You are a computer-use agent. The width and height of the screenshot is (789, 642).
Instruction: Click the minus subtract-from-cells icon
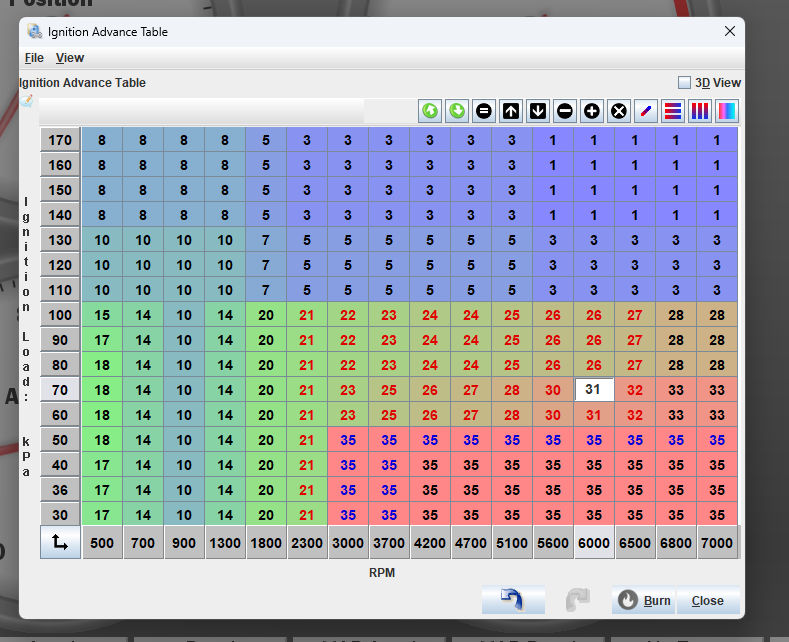[565, 111]
